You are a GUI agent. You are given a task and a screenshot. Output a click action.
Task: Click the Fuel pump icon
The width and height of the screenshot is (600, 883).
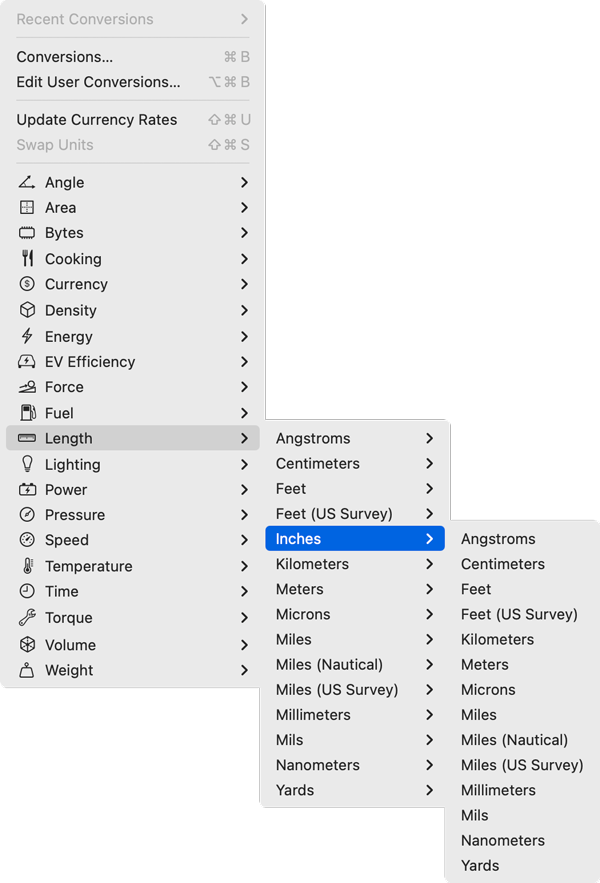click(x=27, y=413)
